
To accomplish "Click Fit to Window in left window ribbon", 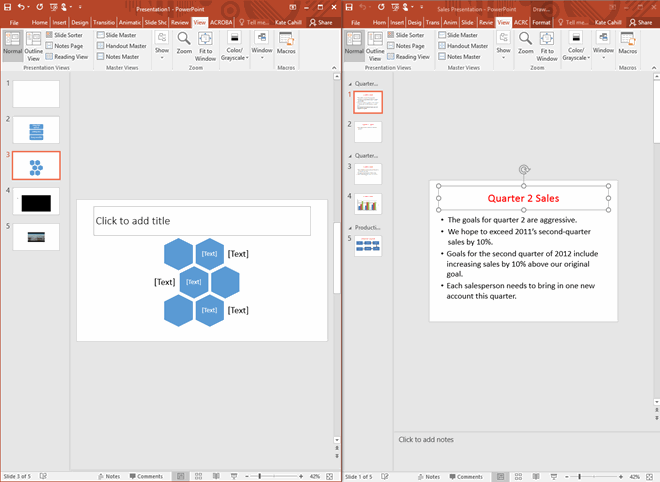I will [205, 46].
